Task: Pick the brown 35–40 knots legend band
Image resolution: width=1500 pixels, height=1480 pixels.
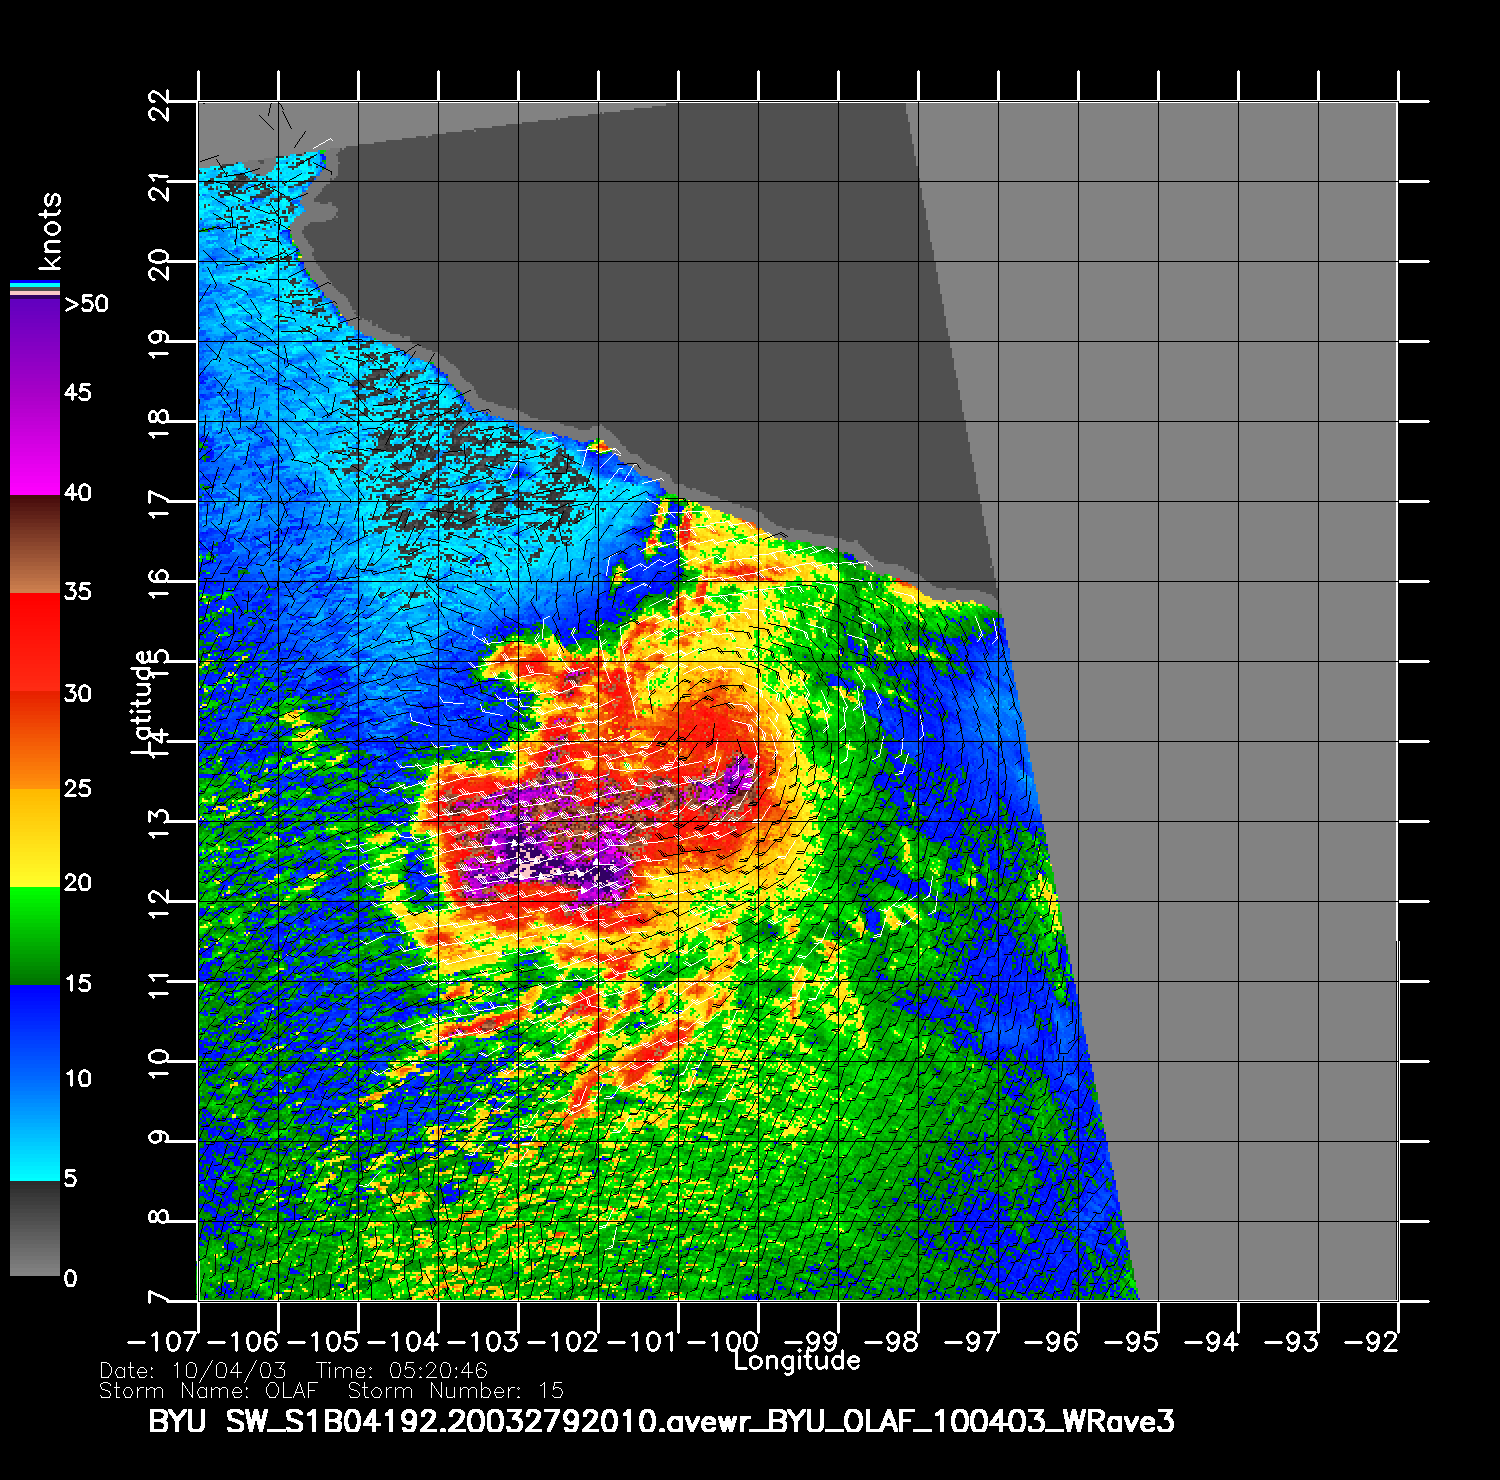Action: (x=35, y=544)
